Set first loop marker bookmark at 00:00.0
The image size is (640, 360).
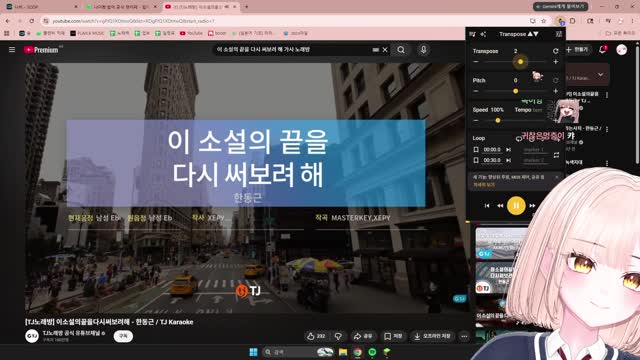coord(476,150)
